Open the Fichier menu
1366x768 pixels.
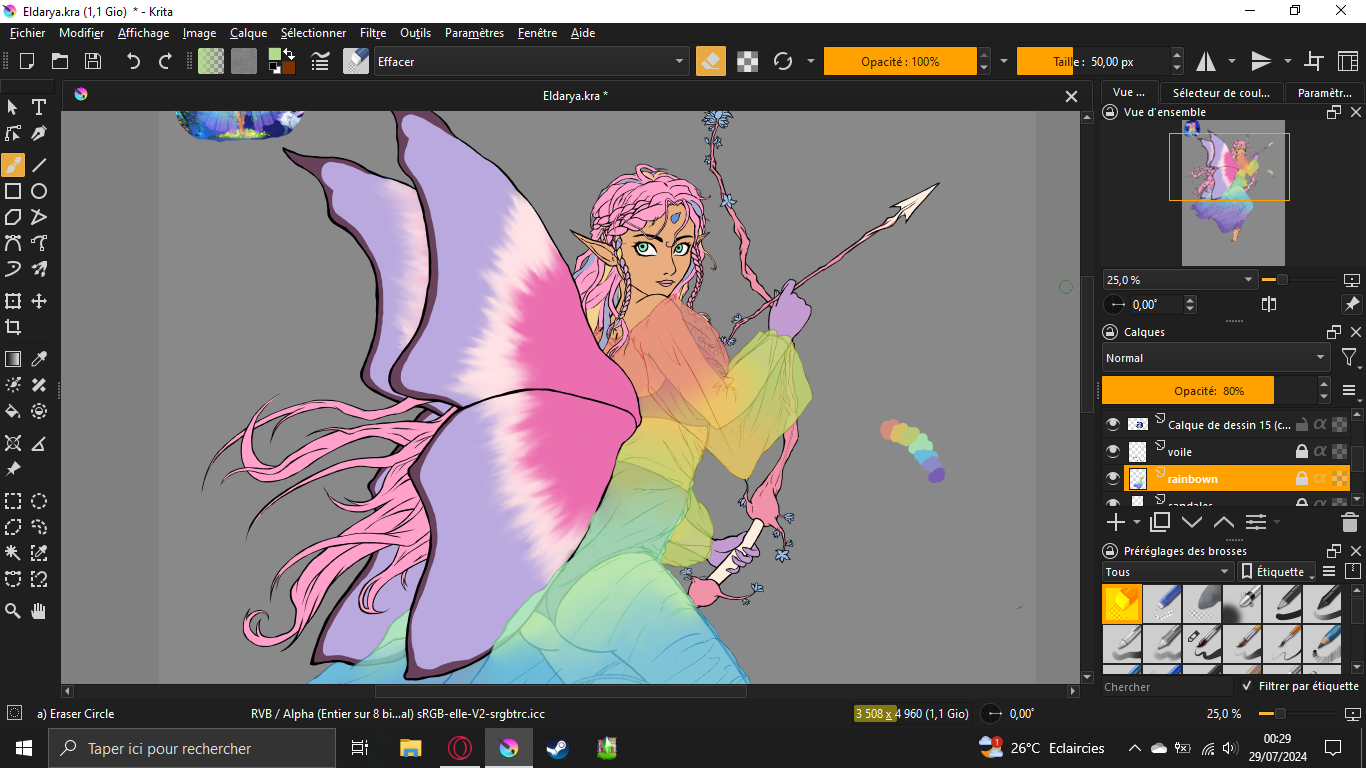pos(28,33)
